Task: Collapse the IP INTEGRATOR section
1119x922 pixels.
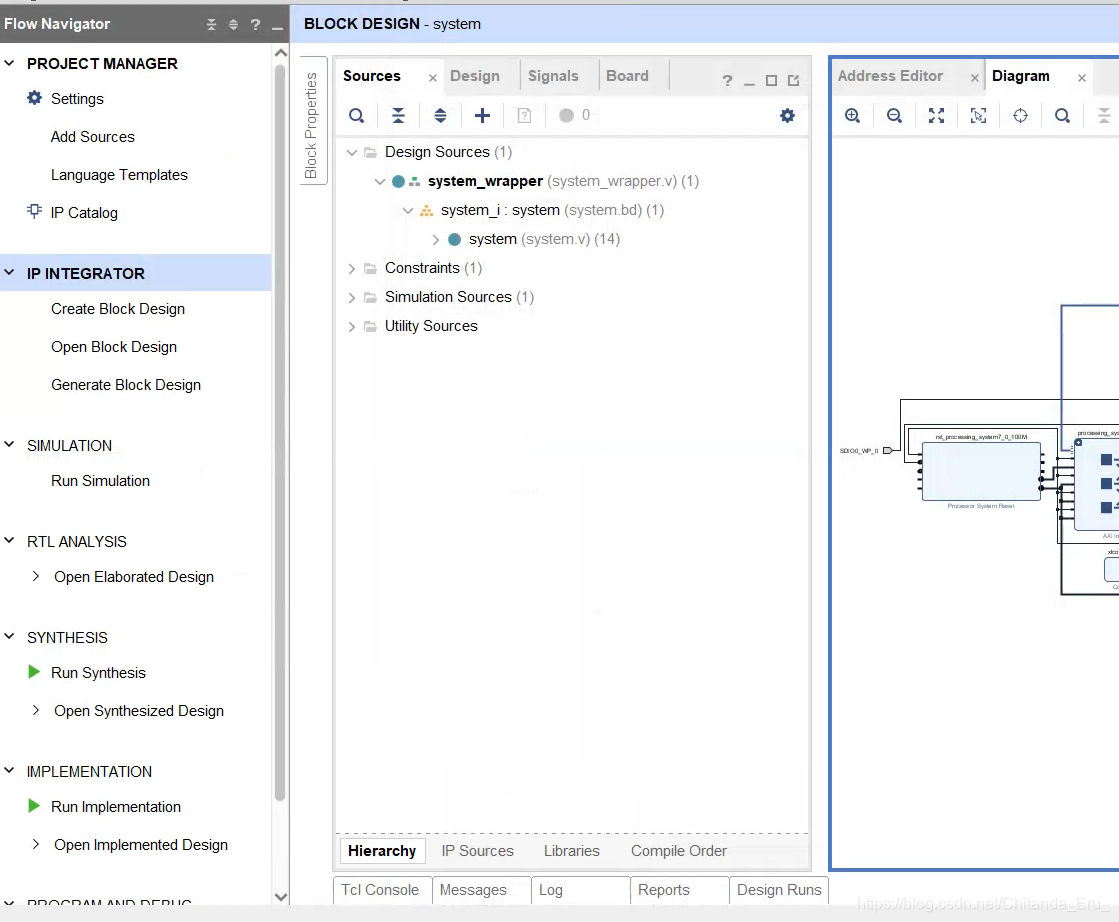Action: click(x=9, y=273)
